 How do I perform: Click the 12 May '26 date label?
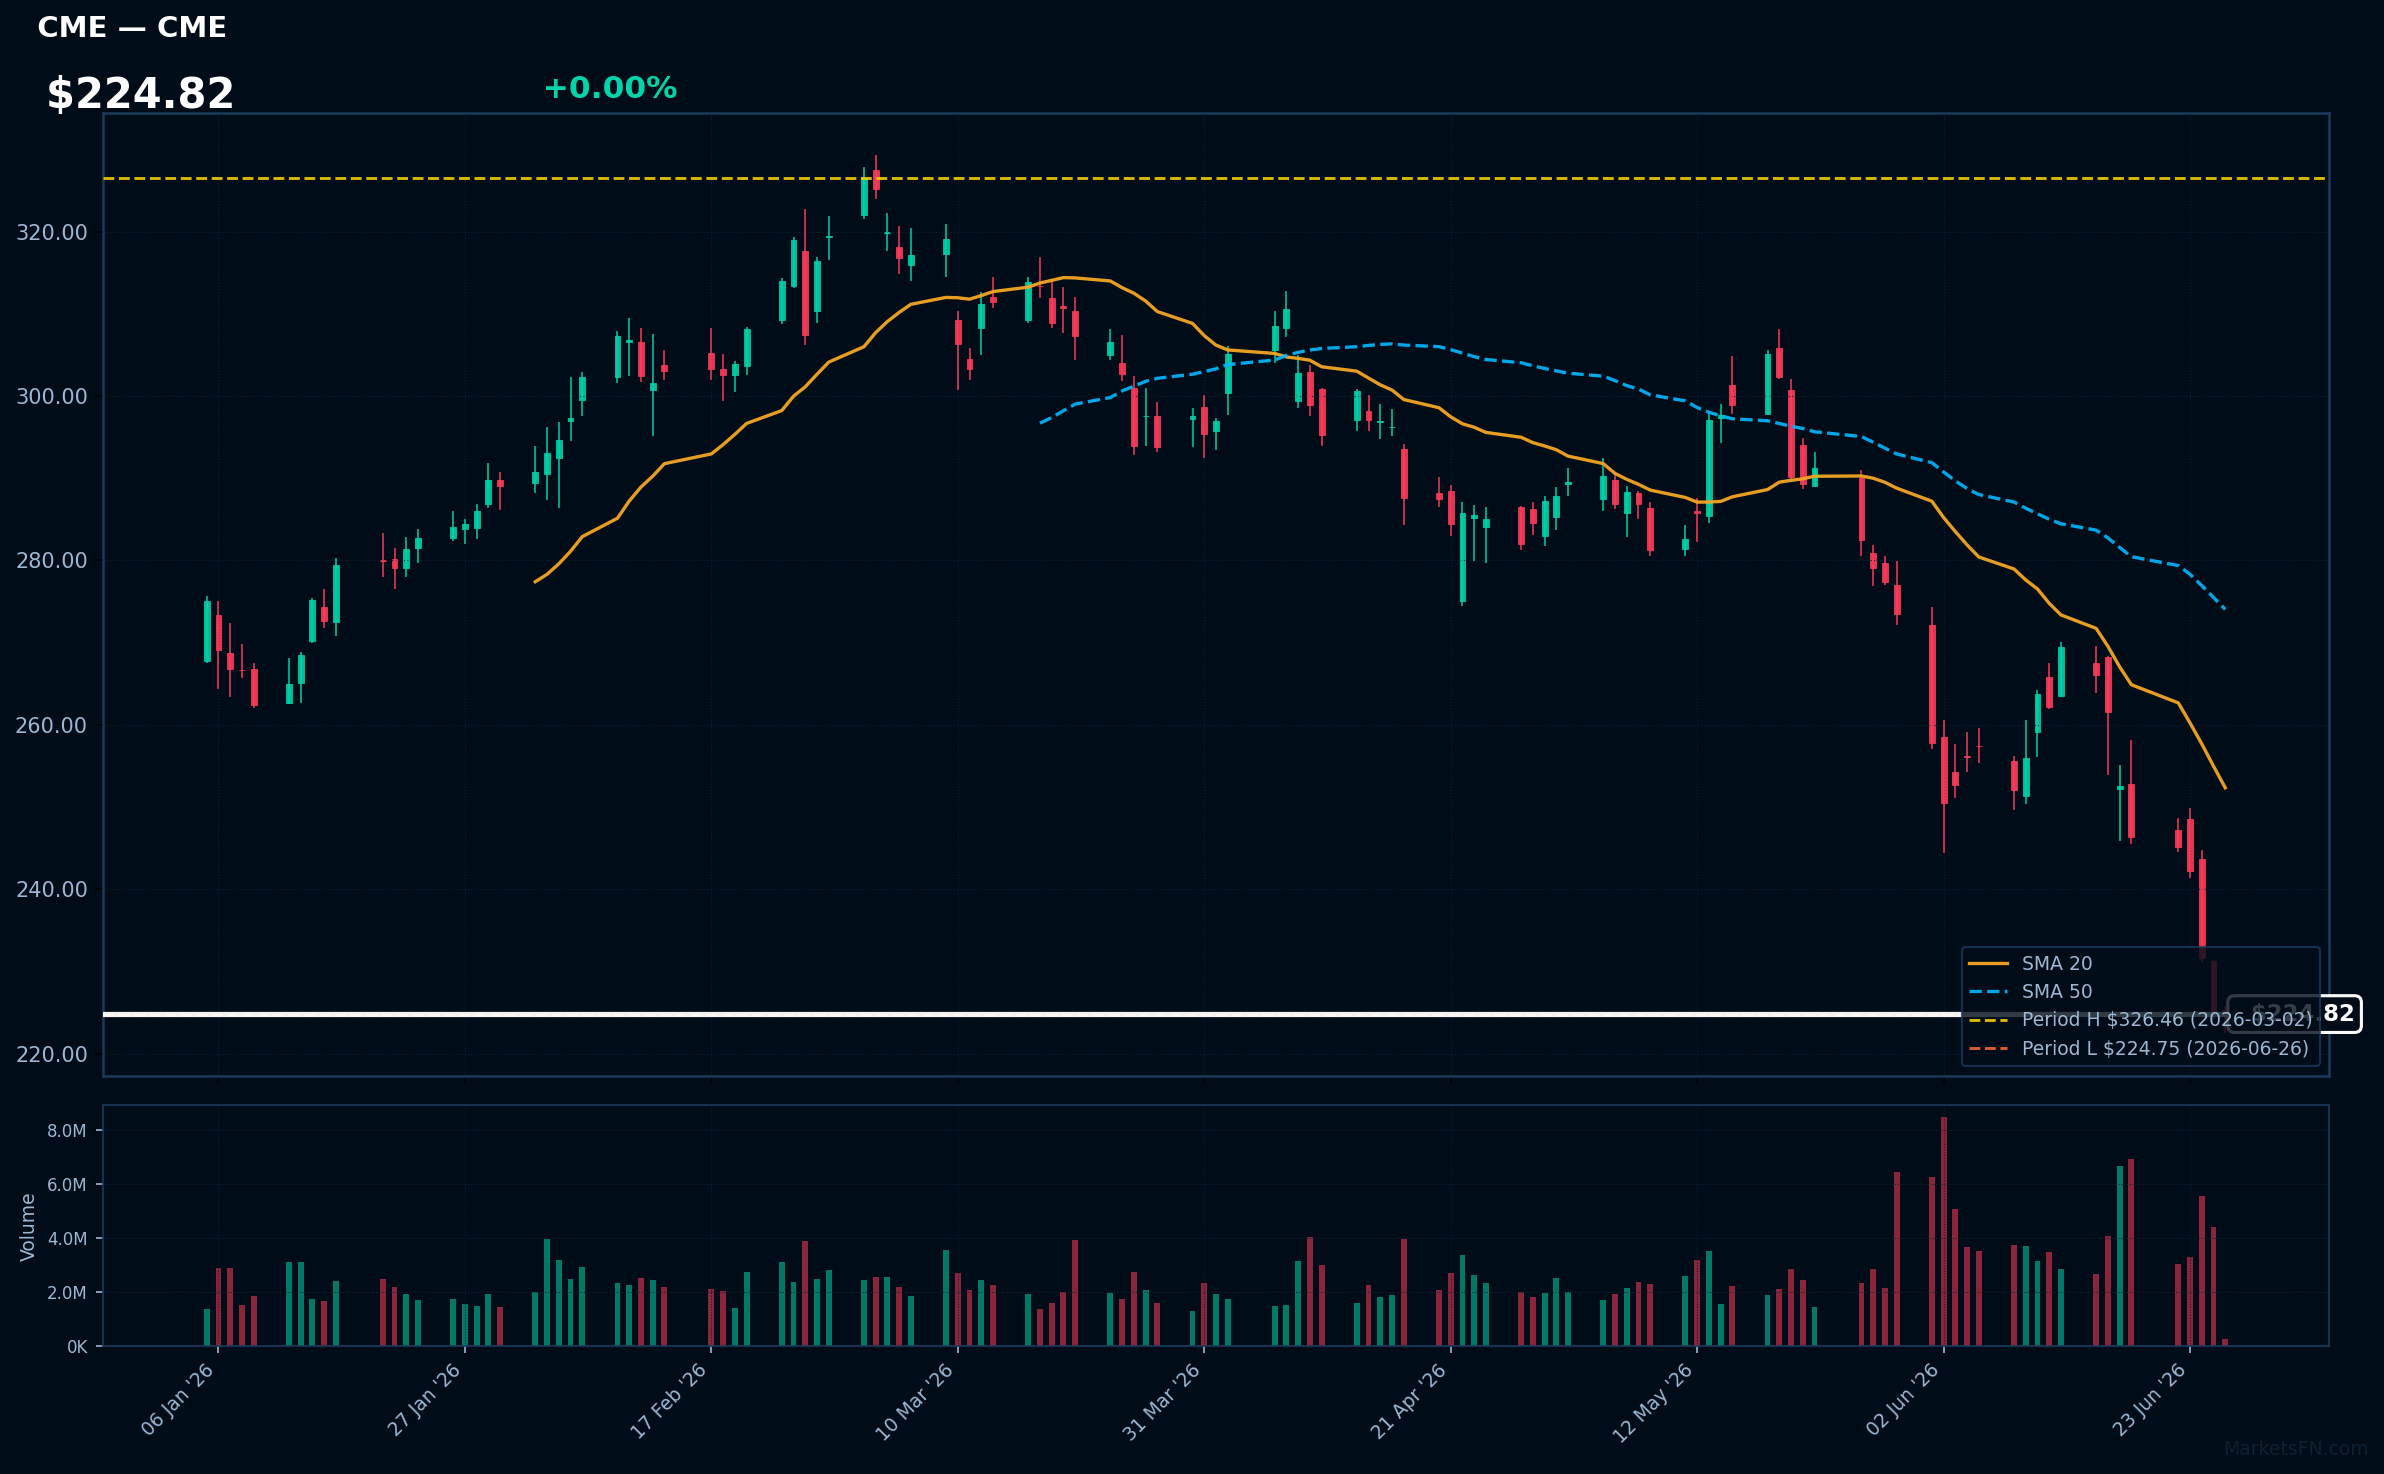[x=1653, y=1401]
